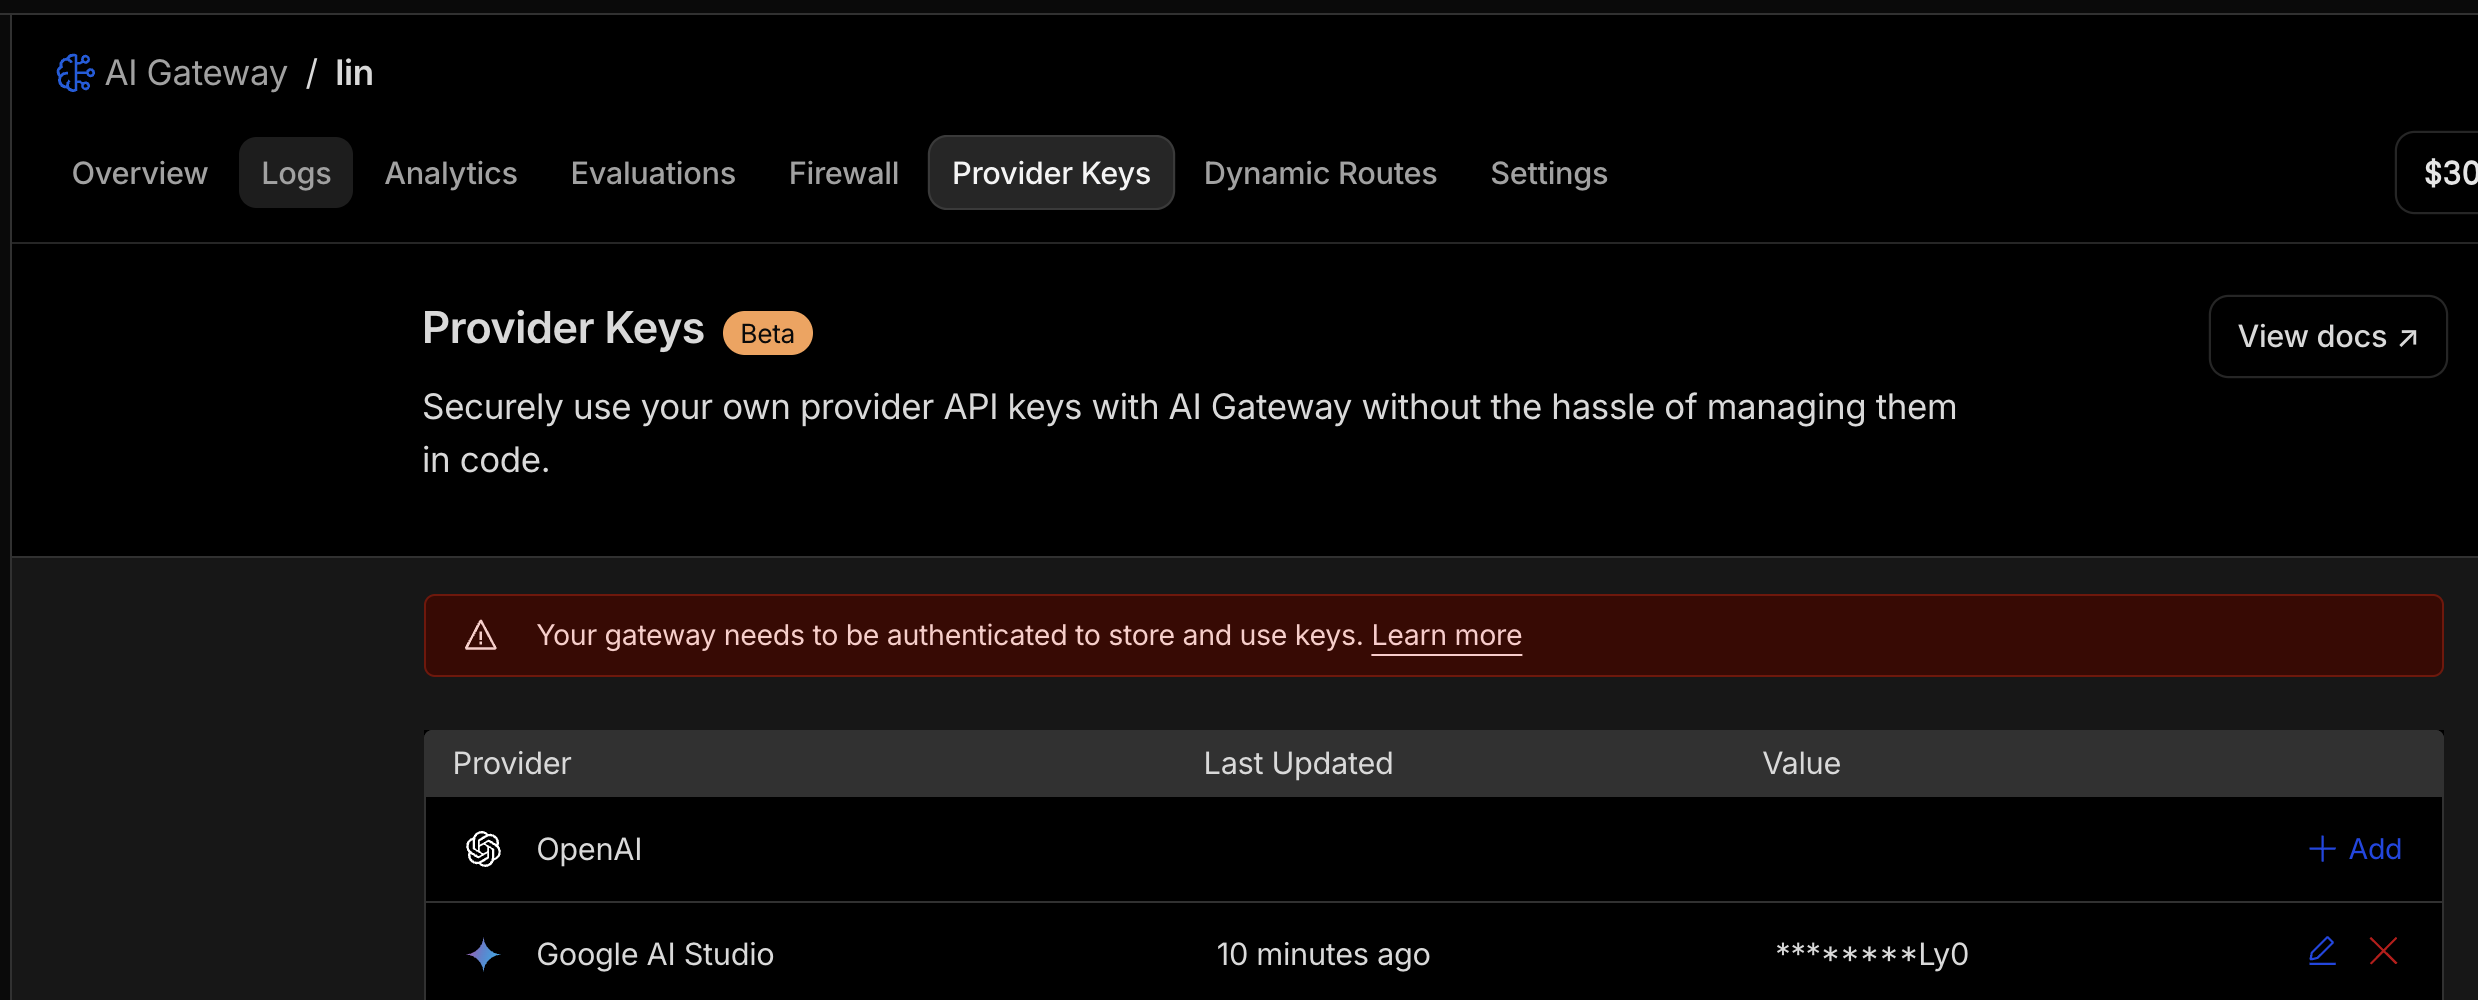Click the AI Gateway breadcrumb link

pos(196,73)
